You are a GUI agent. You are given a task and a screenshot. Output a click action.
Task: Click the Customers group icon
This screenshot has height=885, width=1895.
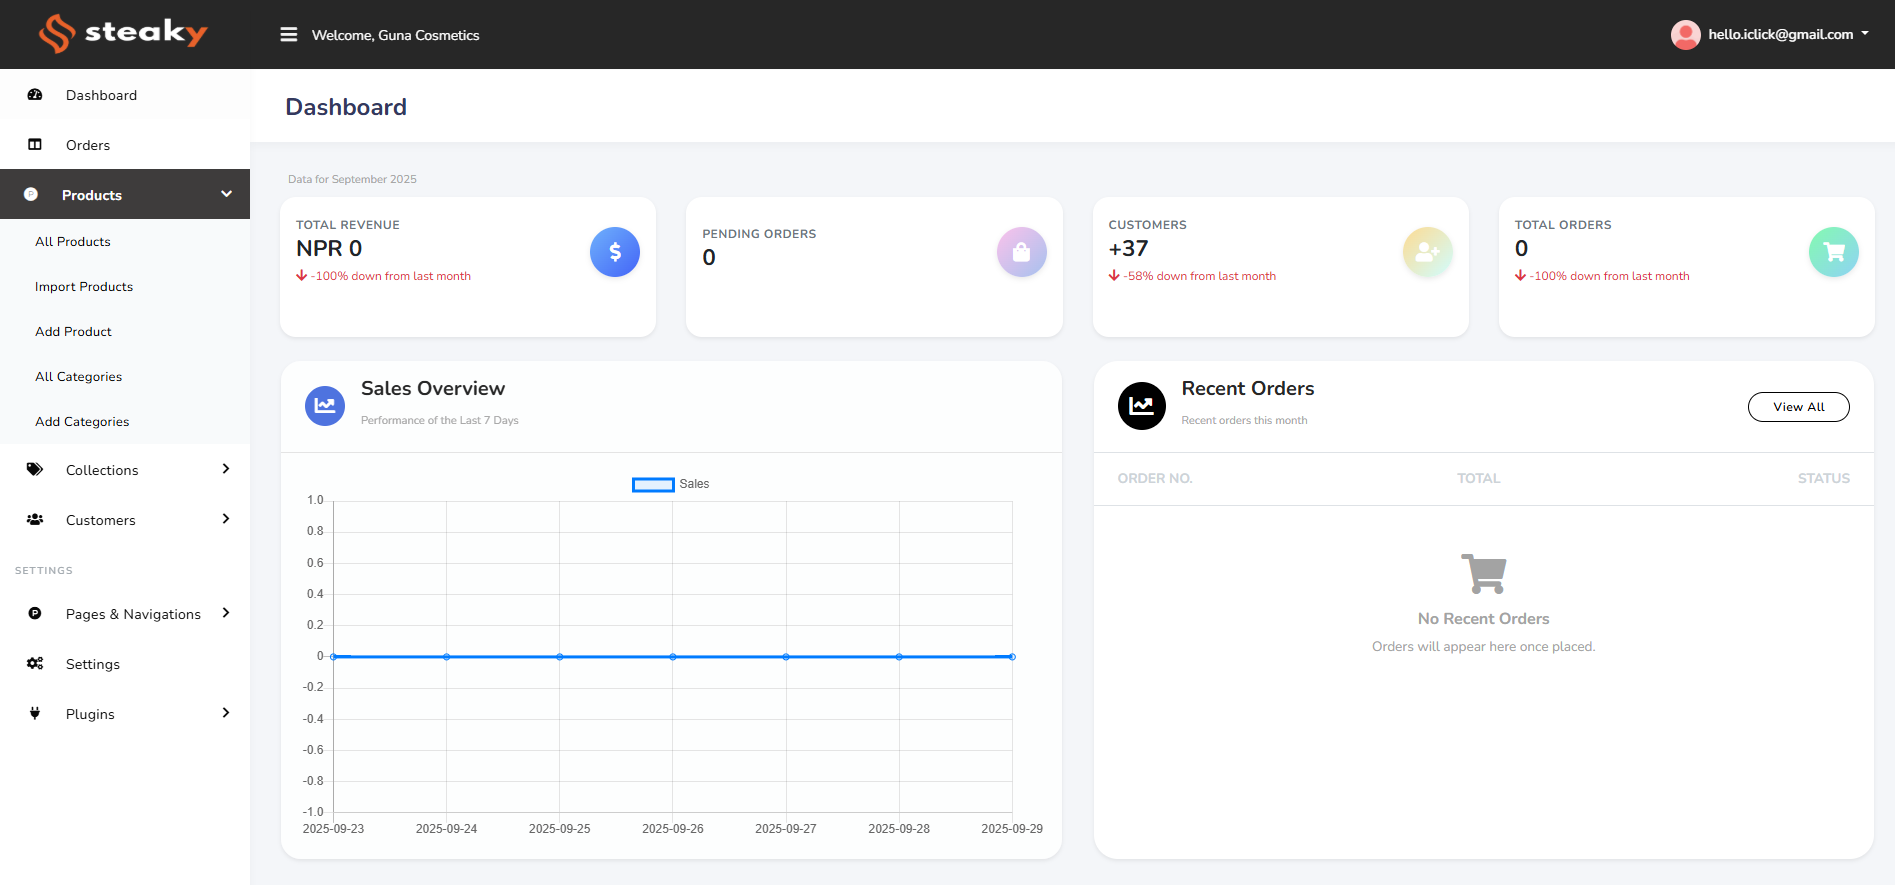(35, 519)
